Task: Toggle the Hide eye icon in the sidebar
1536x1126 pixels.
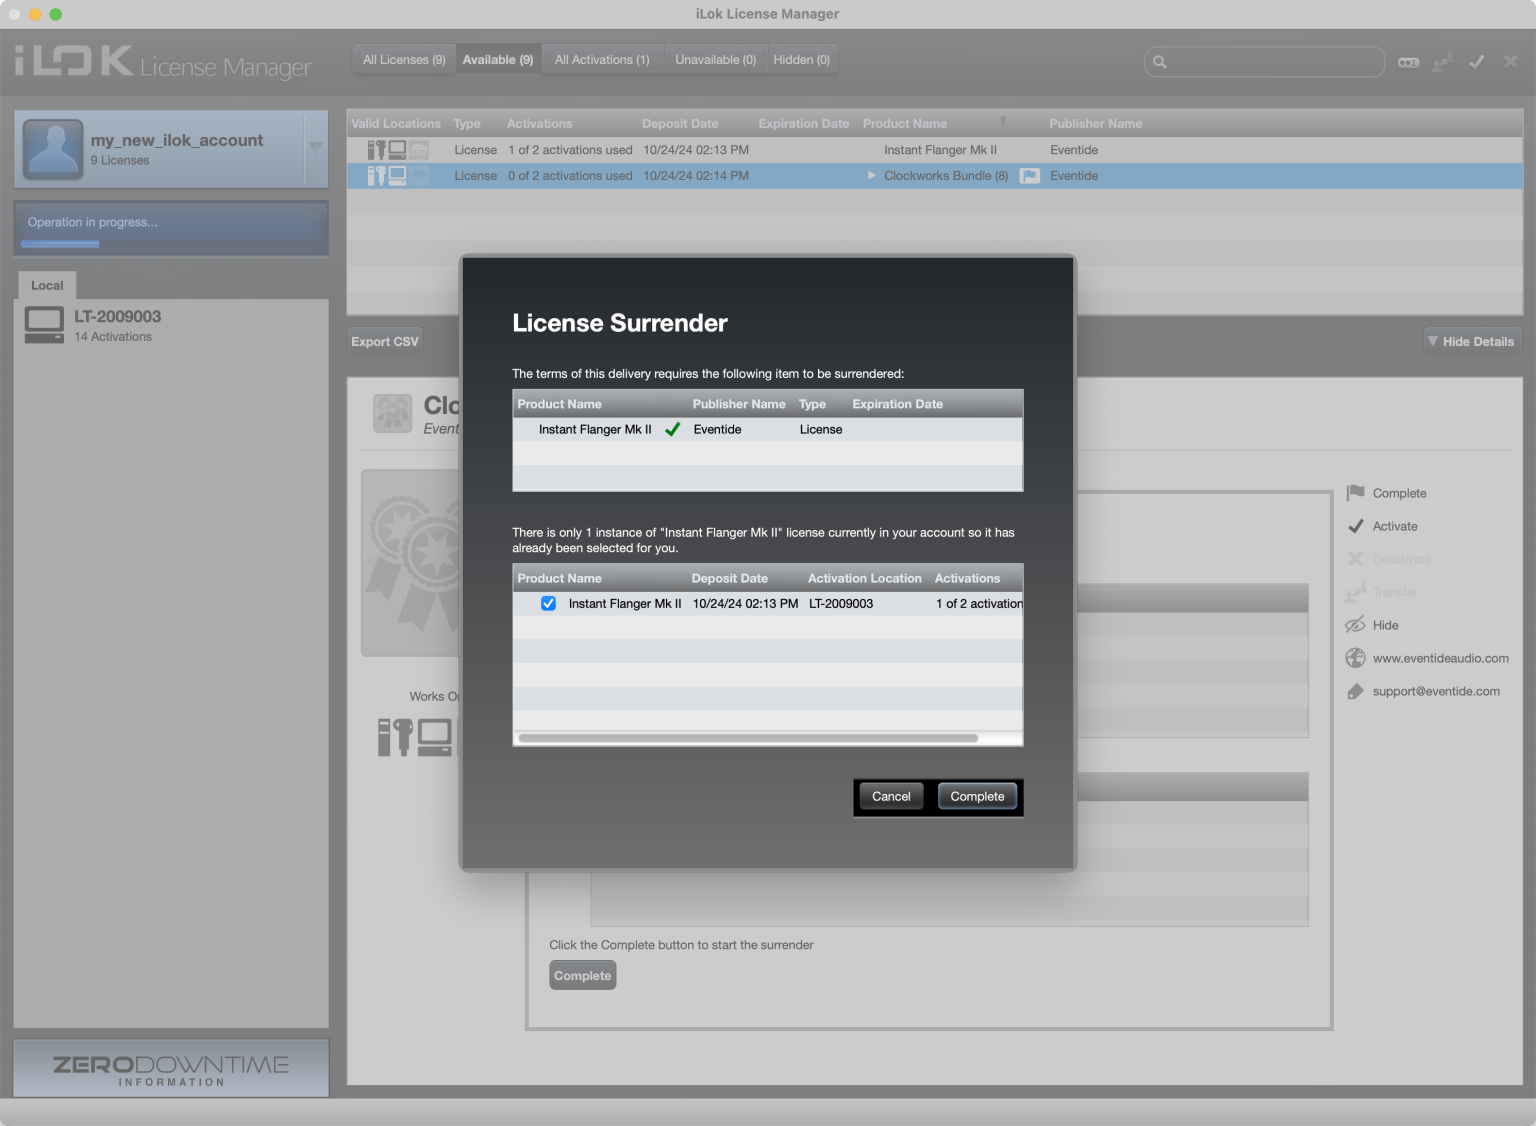Action: pos(1356,624)
